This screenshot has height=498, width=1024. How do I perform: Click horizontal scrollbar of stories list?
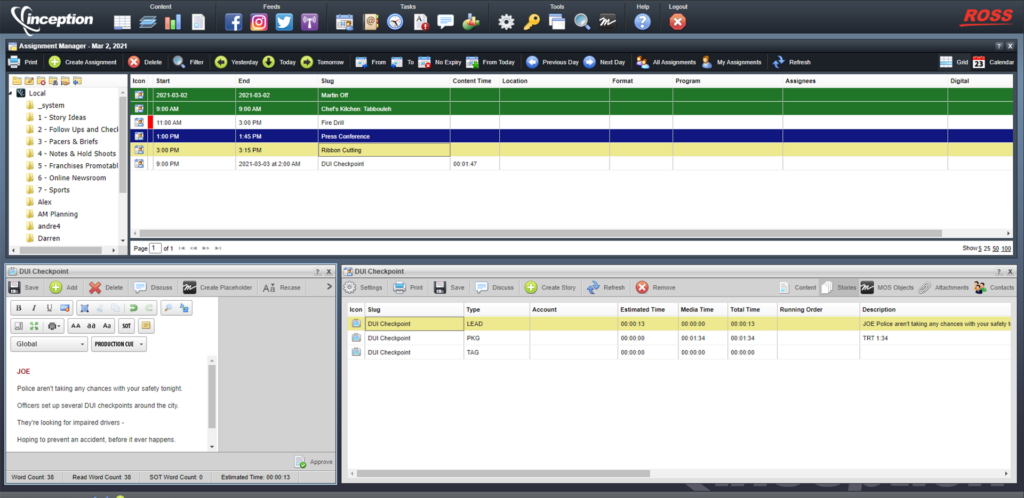pos(503,473)
